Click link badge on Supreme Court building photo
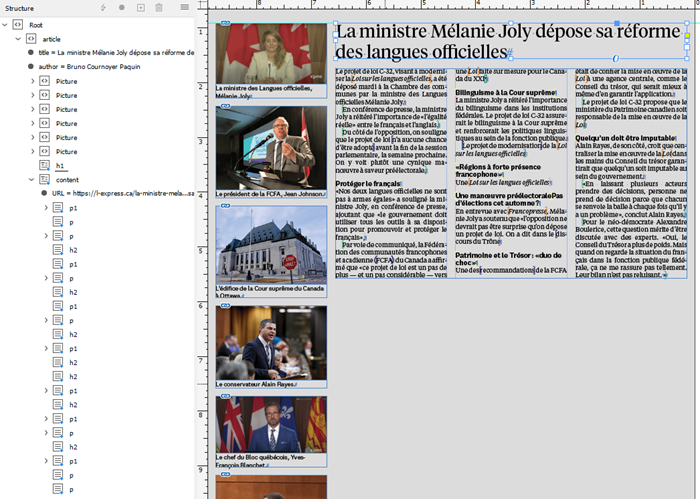Viewport: 700px width, 499px height. pyautogui.click(x=226, y=206)
